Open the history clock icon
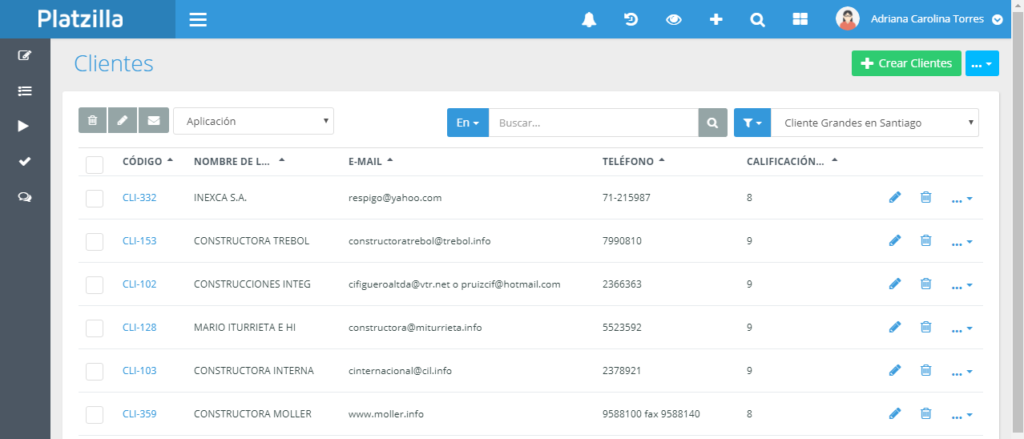The image size is (1024, 439). pyautogui.click(x=631, y=19)
